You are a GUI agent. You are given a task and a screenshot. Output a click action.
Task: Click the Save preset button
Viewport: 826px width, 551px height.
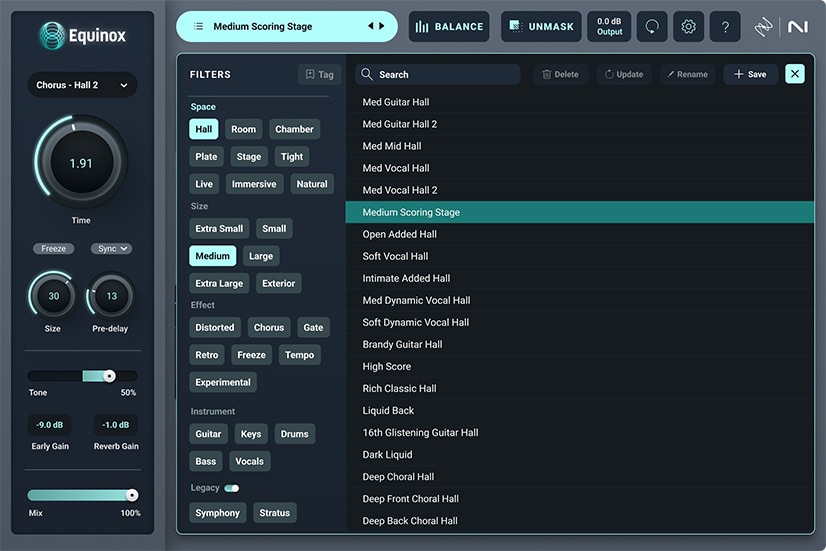pyautogui.click(x=750, y=74)
